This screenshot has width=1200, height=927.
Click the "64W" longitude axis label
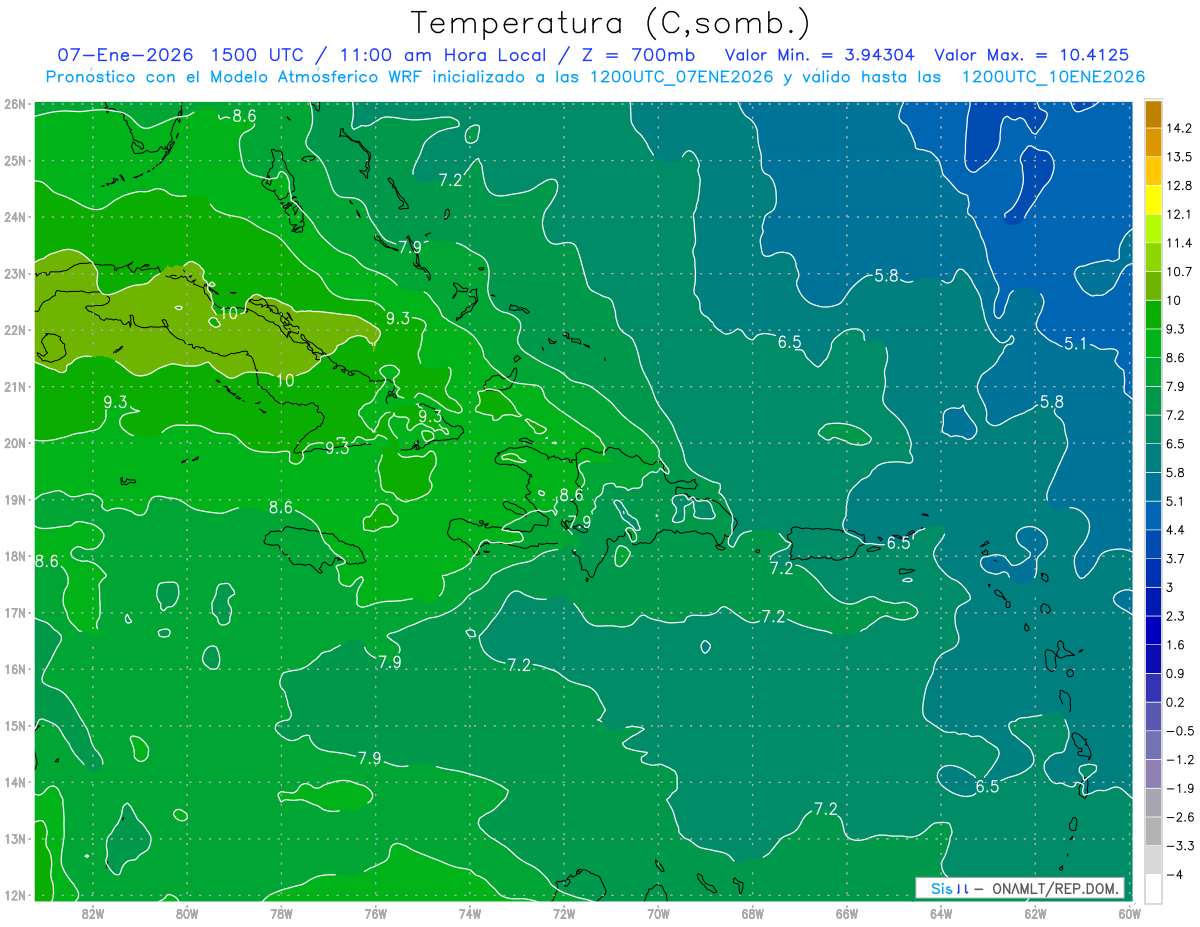[941, 913]
